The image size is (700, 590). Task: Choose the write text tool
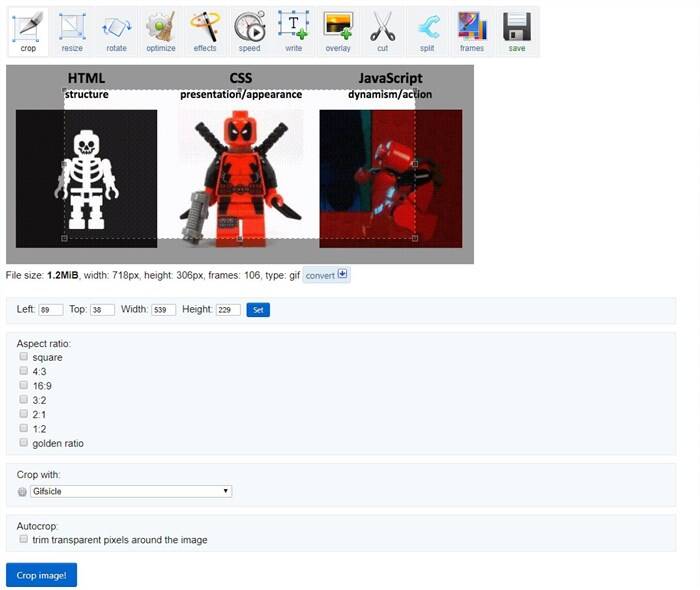(293, 30)
